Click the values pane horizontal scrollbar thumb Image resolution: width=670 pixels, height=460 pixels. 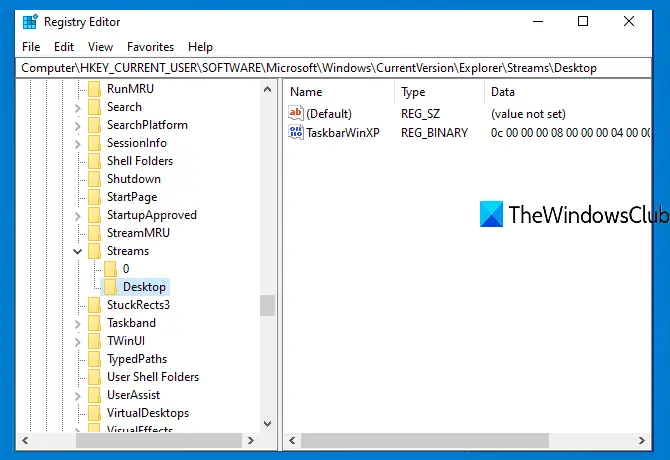pos(425,440)
